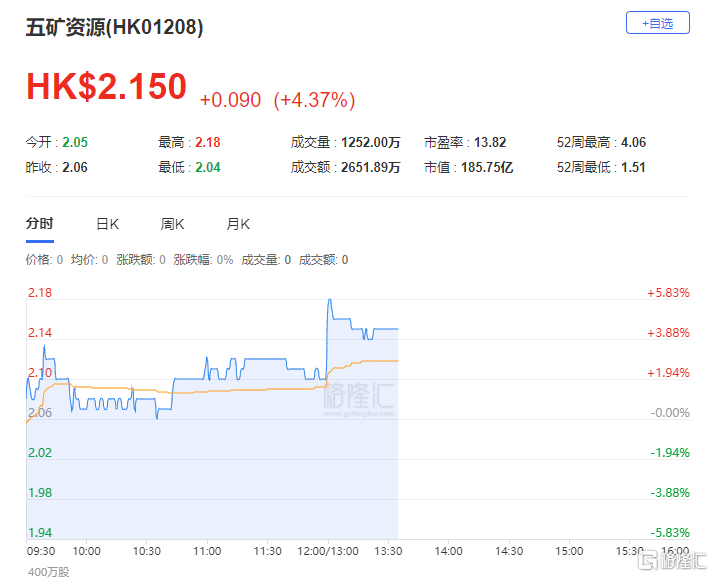This screenshot has width=713, height=577.
Task: Click the y-axis label 1.94
Action: point(40,532)
